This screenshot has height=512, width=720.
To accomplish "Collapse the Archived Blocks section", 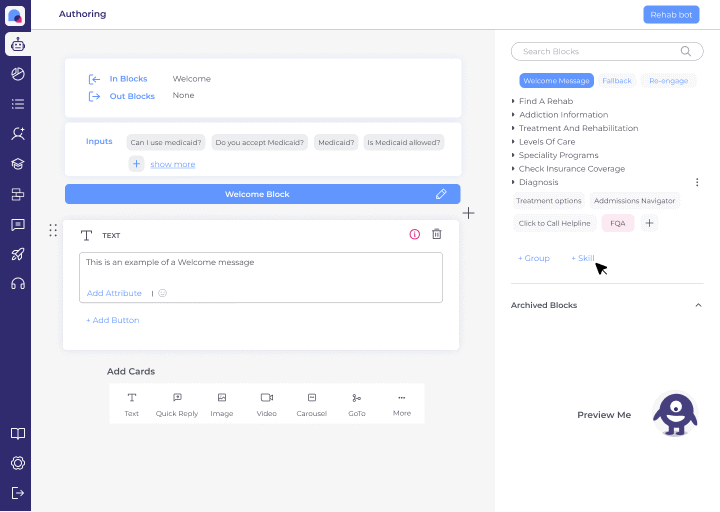I will click(698, 305).
